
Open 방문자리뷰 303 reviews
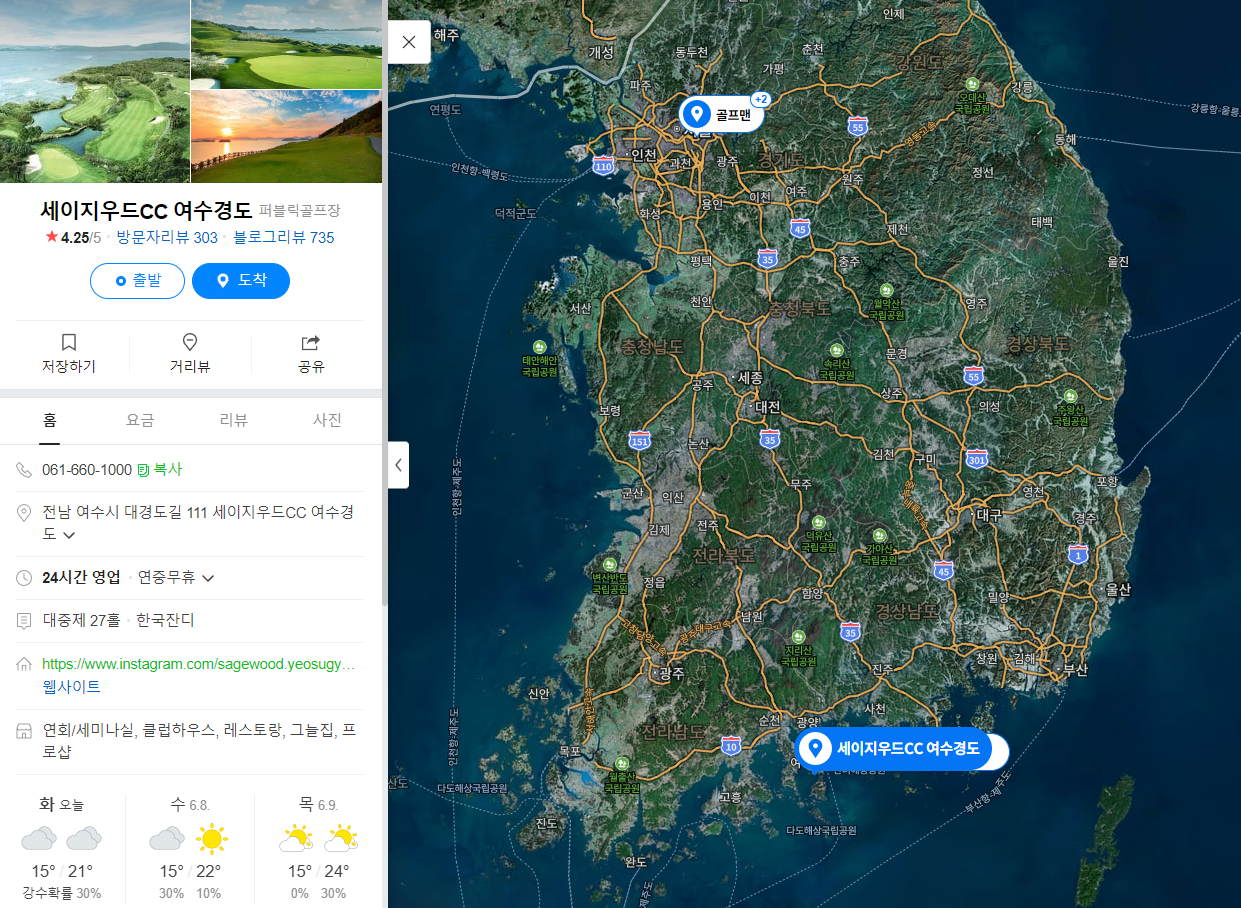(167, 237)
